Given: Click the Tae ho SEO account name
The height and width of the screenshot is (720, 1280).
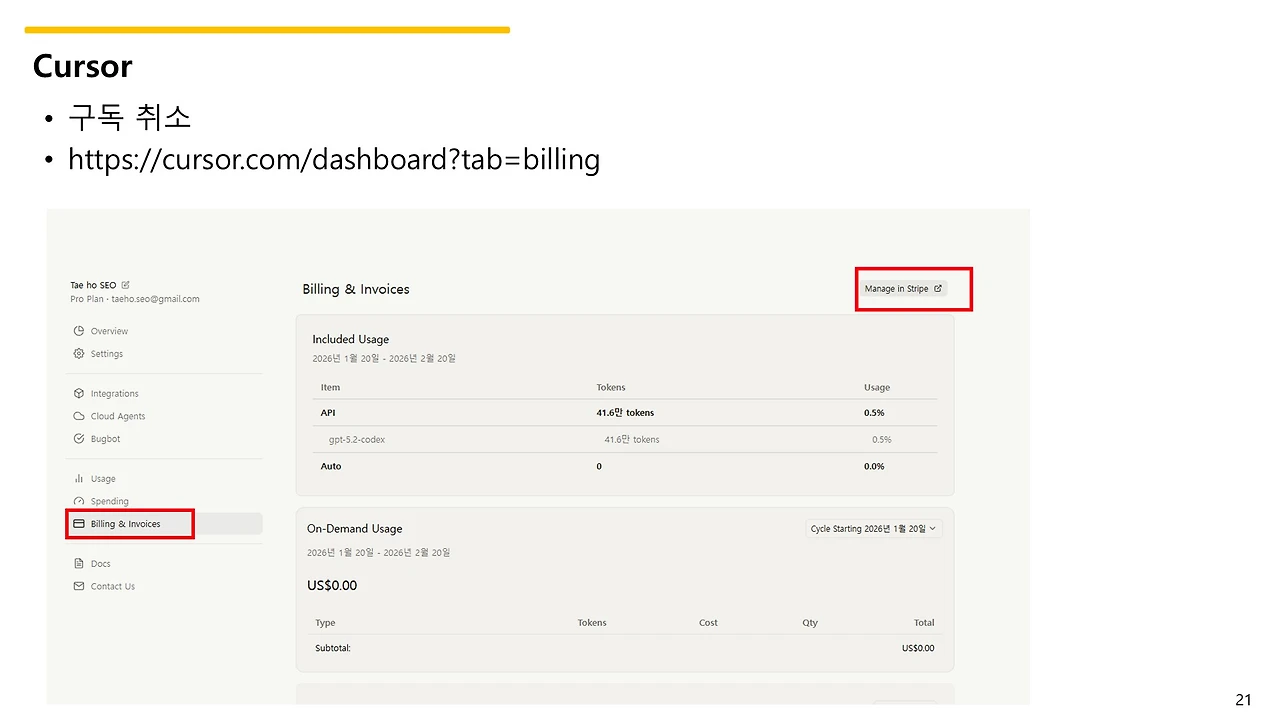Looking at the screenshot, I should tap(93, 285).
